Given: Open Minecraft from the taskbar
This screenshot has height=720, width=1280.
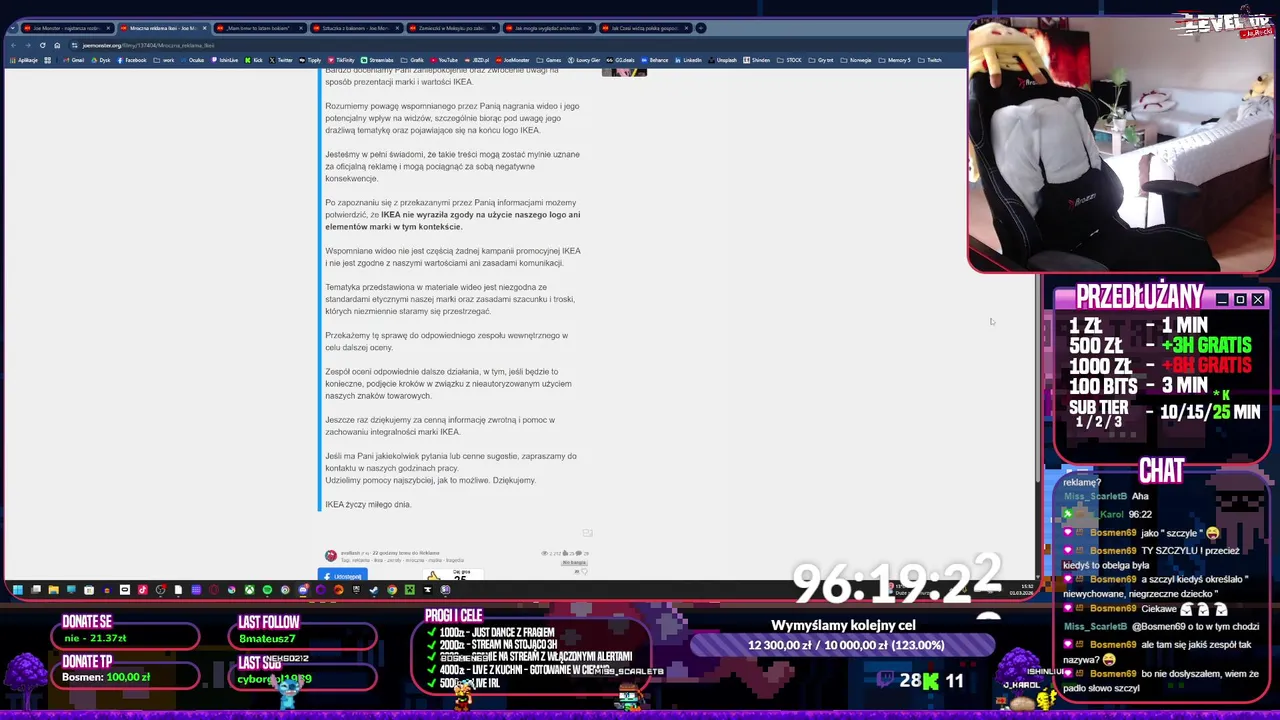Looking at the screenshot, I should click(x=409, y=590).
